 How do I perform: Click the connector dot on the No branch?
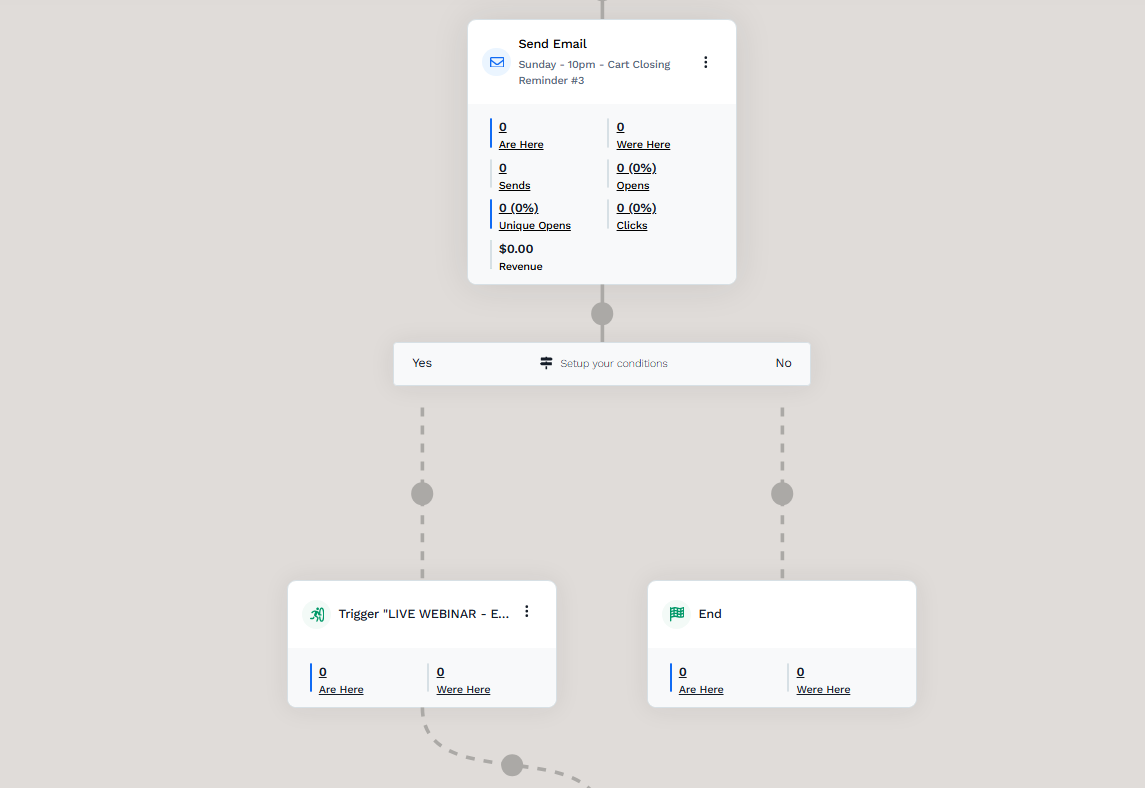tap(781, 492)
